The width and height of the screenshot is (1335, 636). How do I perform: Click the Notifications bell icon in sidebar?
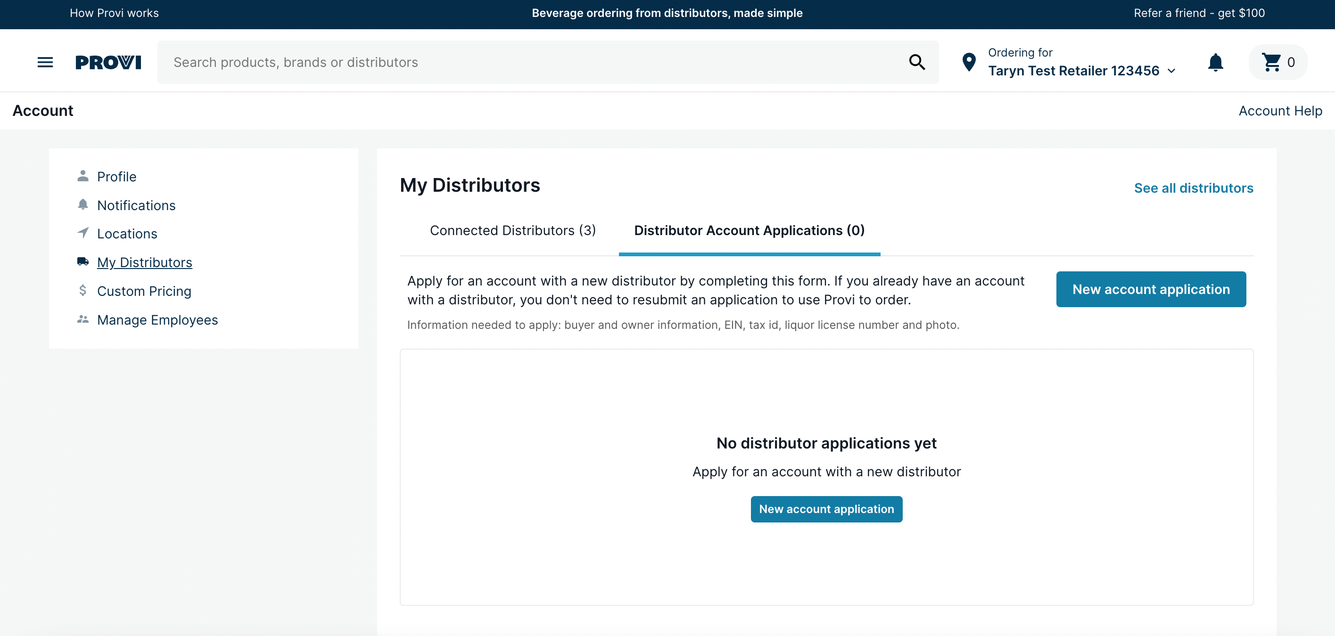click(x=82, y=205)
